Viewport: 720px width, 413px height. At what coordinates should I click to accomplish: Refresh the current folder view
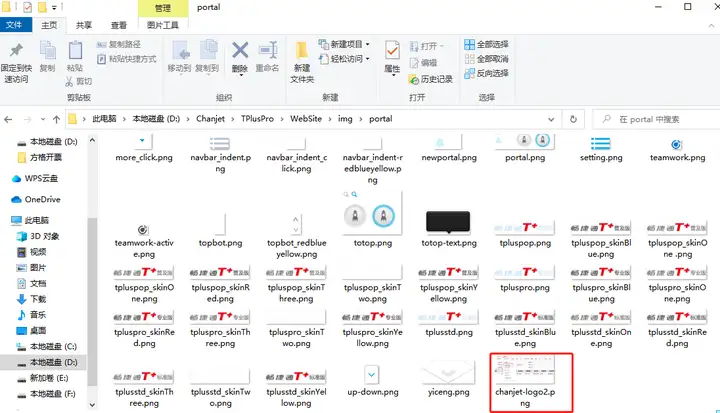573,119
